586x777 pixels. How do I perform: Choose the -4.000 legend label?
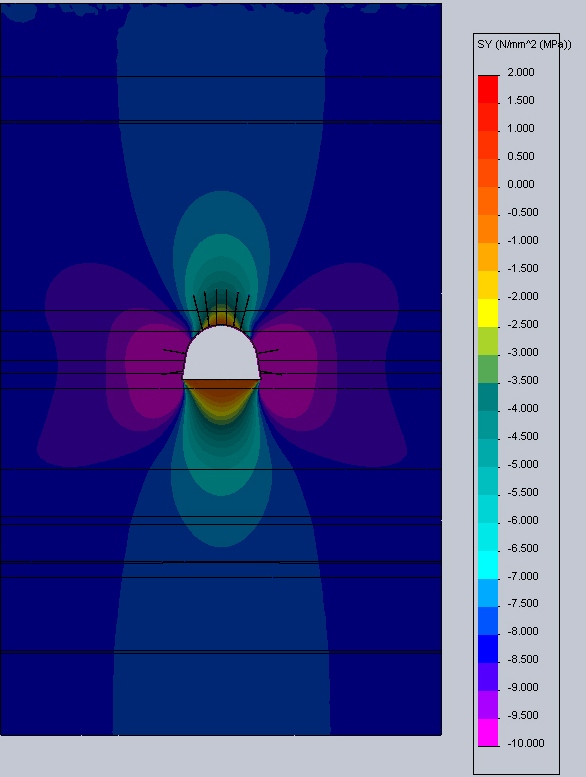click(x=523, y=408)
